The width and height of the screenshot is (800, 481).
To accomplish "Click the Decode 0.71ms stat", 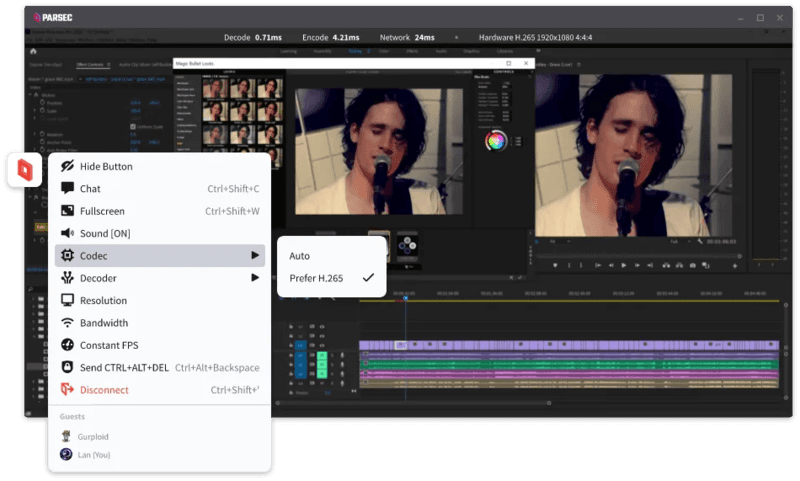I will pyautogui.click(x=253, y=37).
